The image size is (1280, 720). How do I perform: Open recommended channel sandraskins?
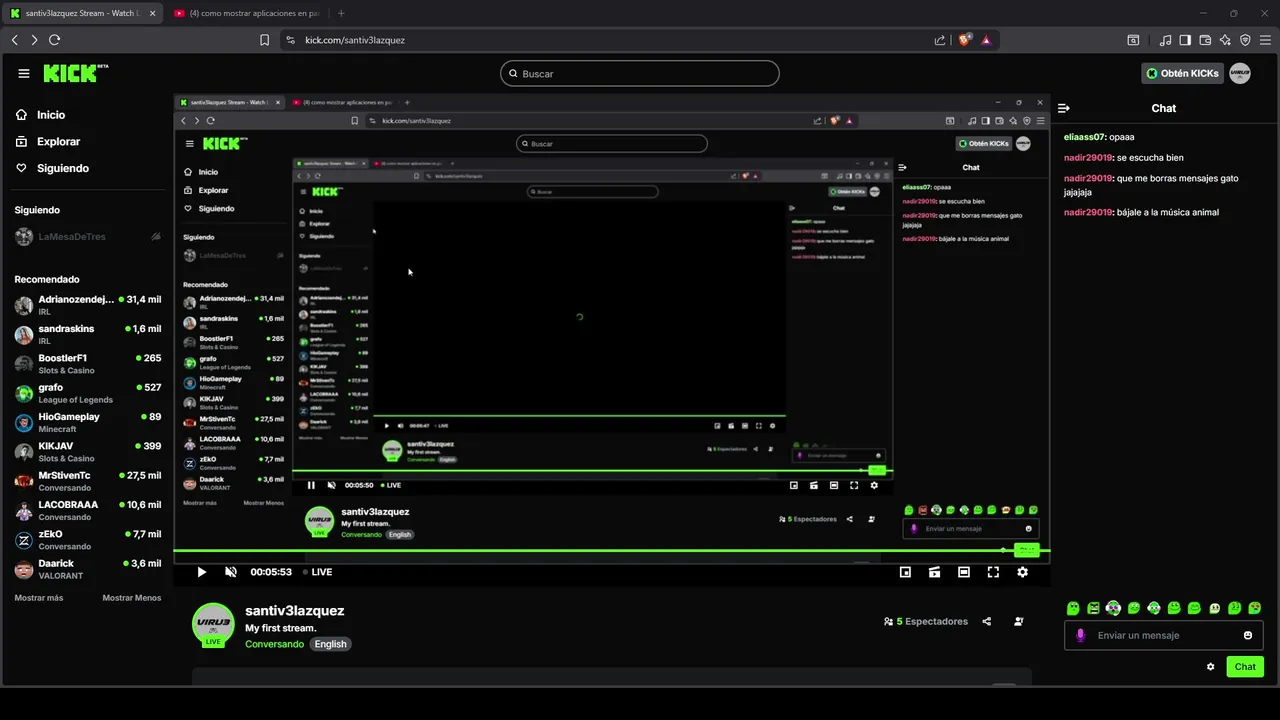click(x=88, y=334)
